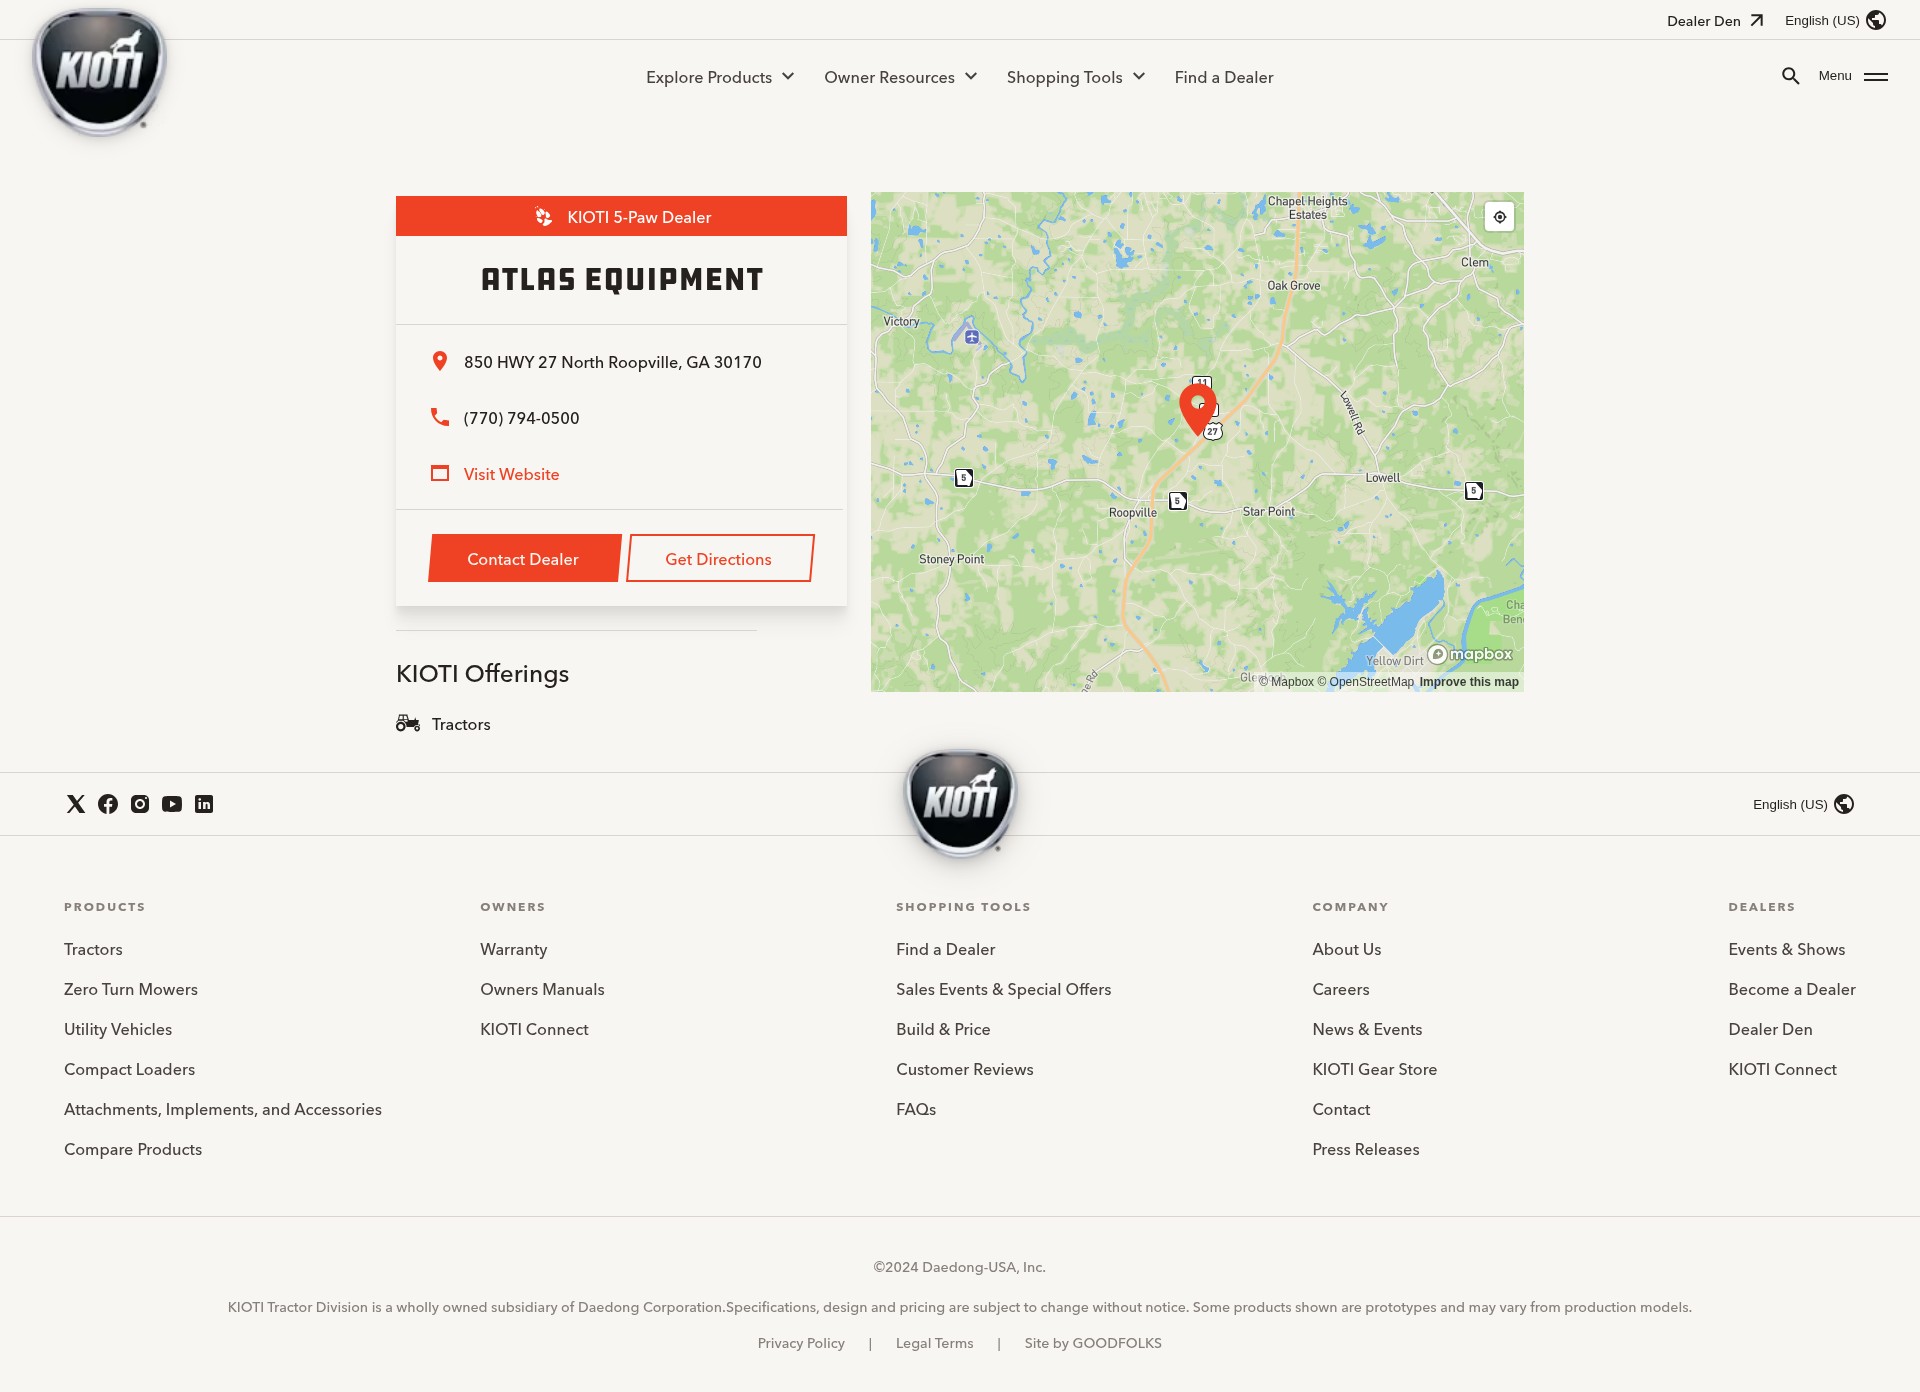
Task: Call the (770) 794-0500 phone number
Action: [521, 418]
